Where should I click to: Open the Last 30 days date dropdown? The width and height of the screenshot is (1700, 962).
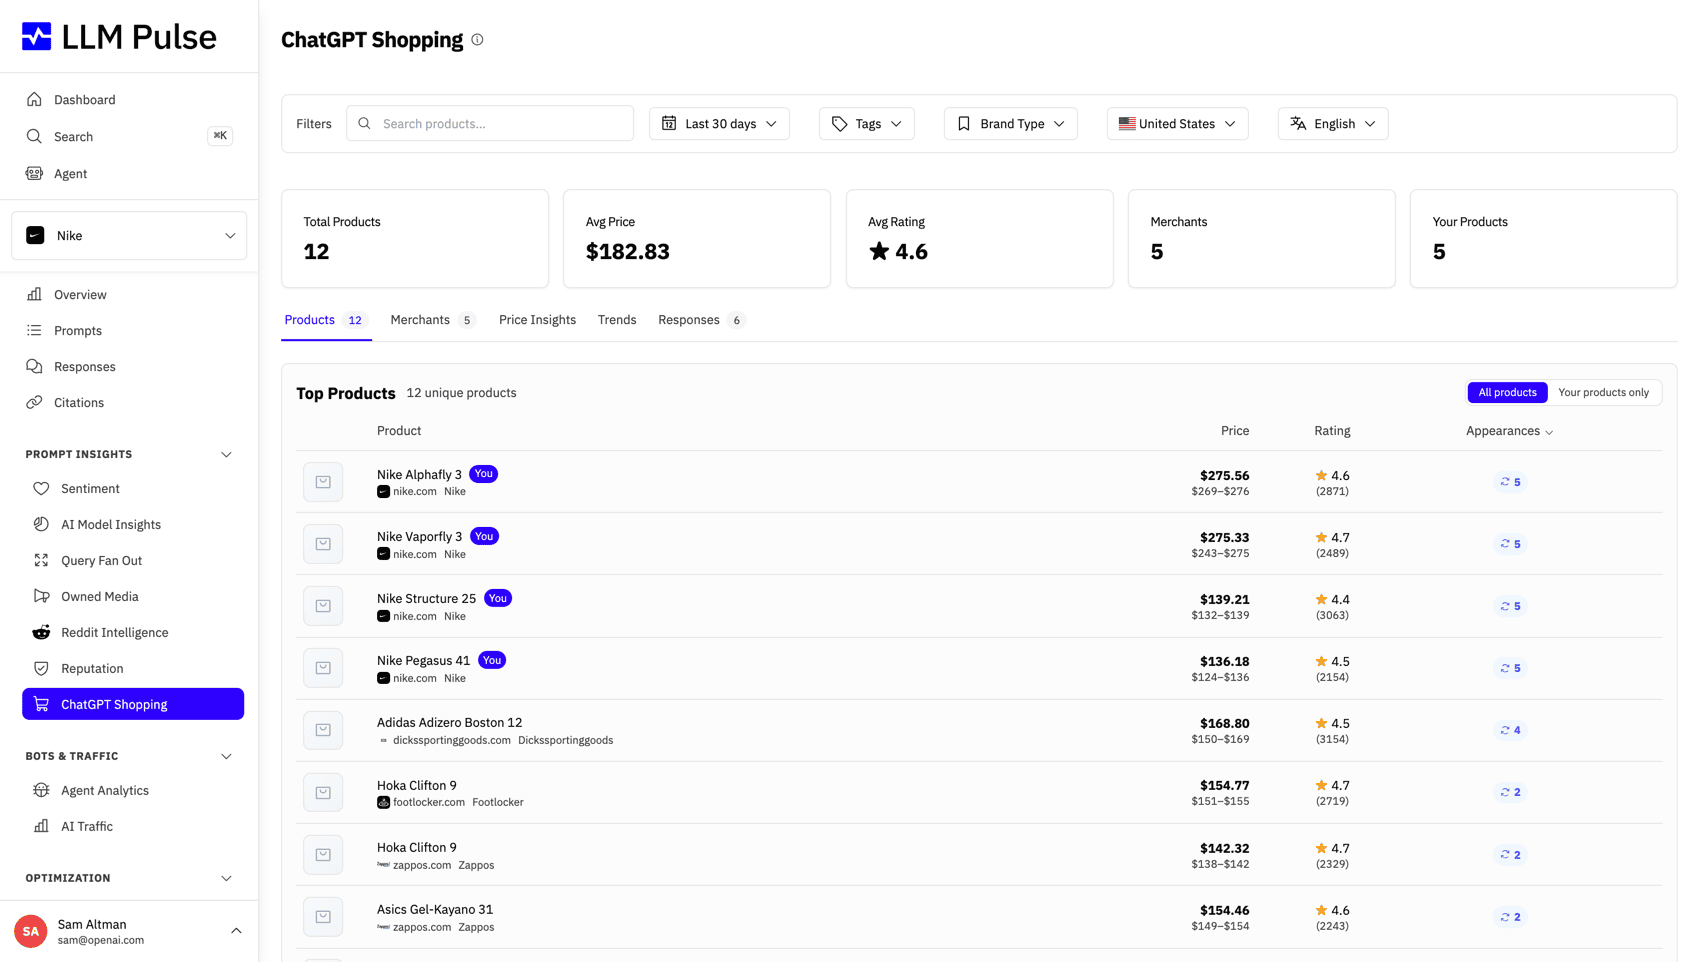(719, 124)
